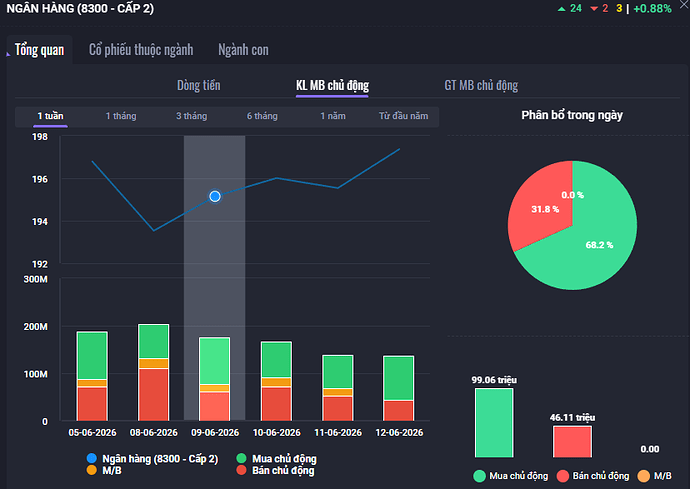Select the Dòng tiền sub-tab
This screenshot has height=489, width=690.
(198, 85)
